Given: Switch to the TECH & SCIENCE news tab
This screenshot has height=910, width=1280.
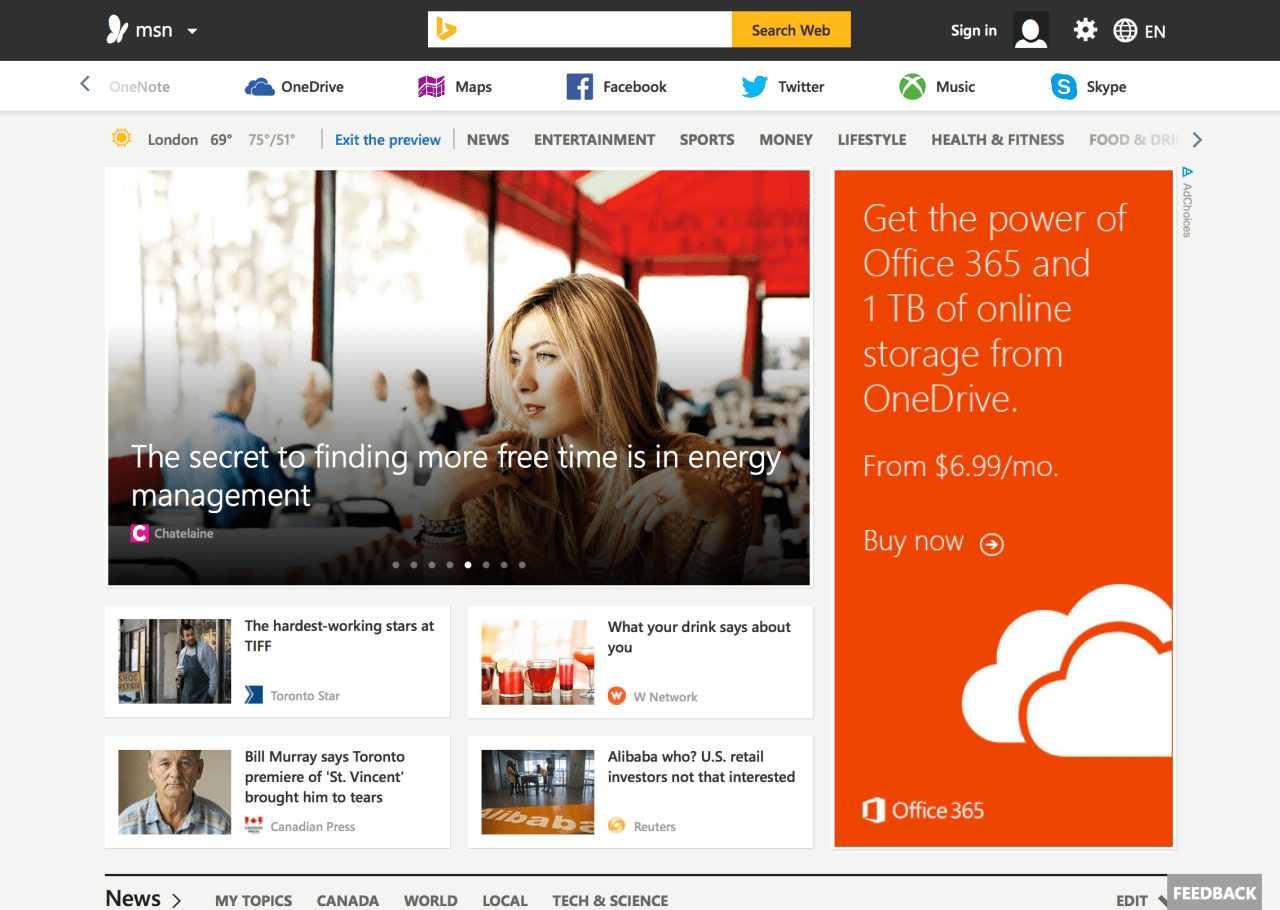Looking at the screenshot, I should (x=610, y=900).
